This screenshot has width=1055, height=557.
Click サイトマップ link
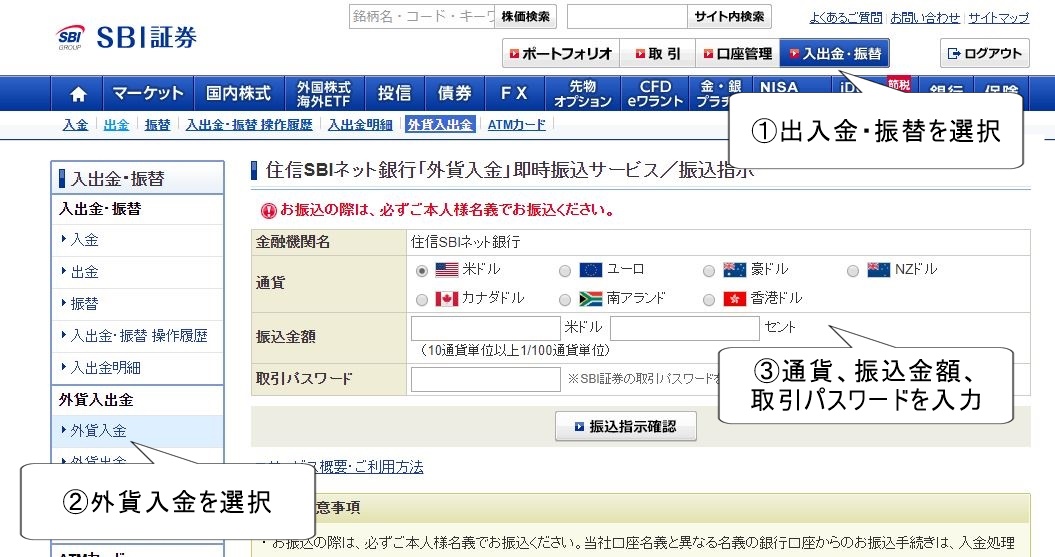coord(998,18)
